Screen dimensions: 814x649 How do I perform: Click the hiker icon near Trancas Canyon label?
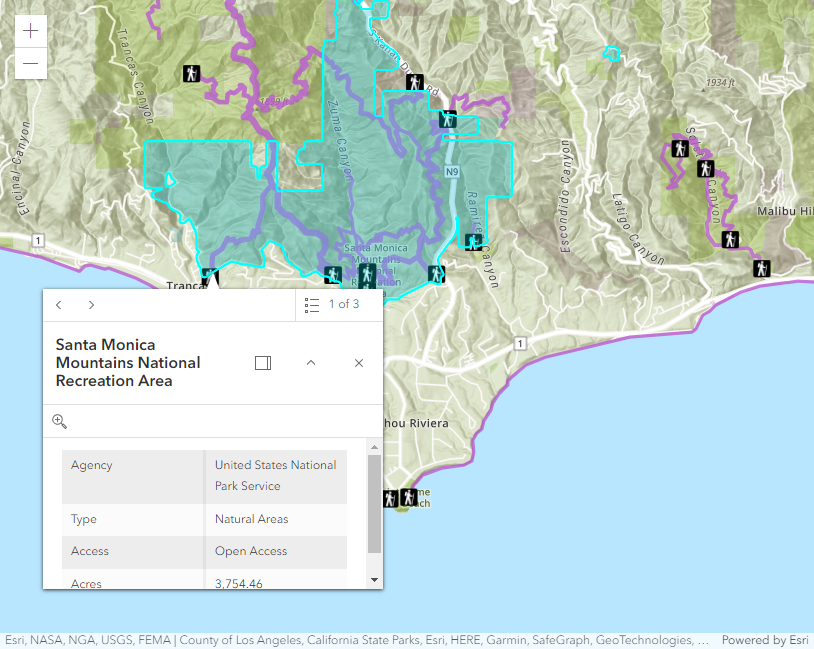click(x=191, y=73)
